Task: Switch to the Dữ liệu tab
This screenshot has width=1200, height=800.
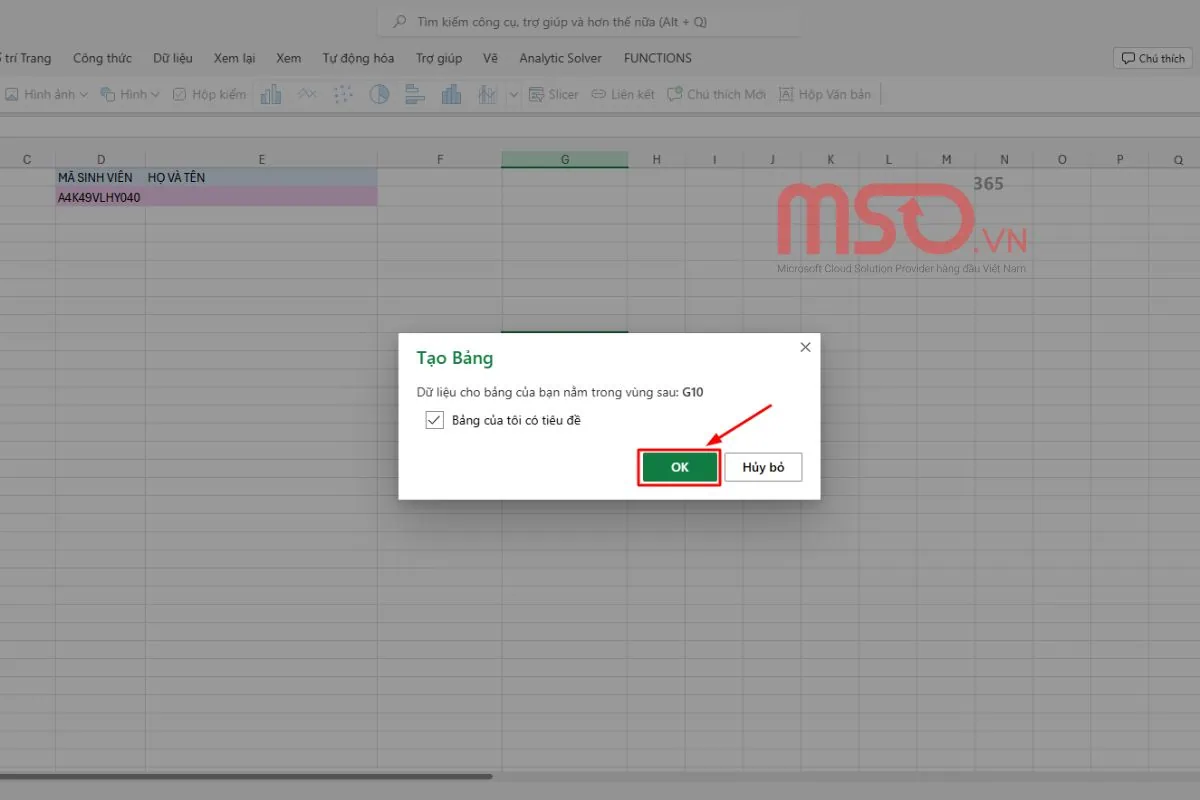Action: [x=173, y=58]
